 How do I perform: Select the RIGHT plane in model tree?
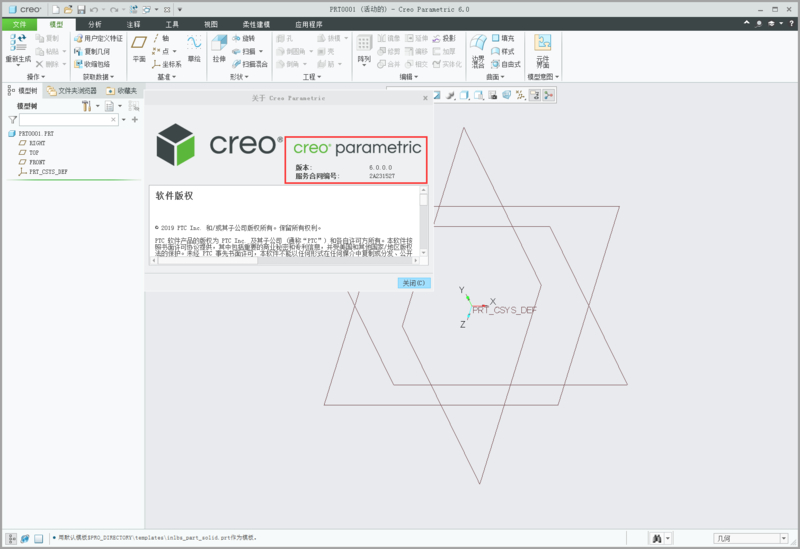32,143
